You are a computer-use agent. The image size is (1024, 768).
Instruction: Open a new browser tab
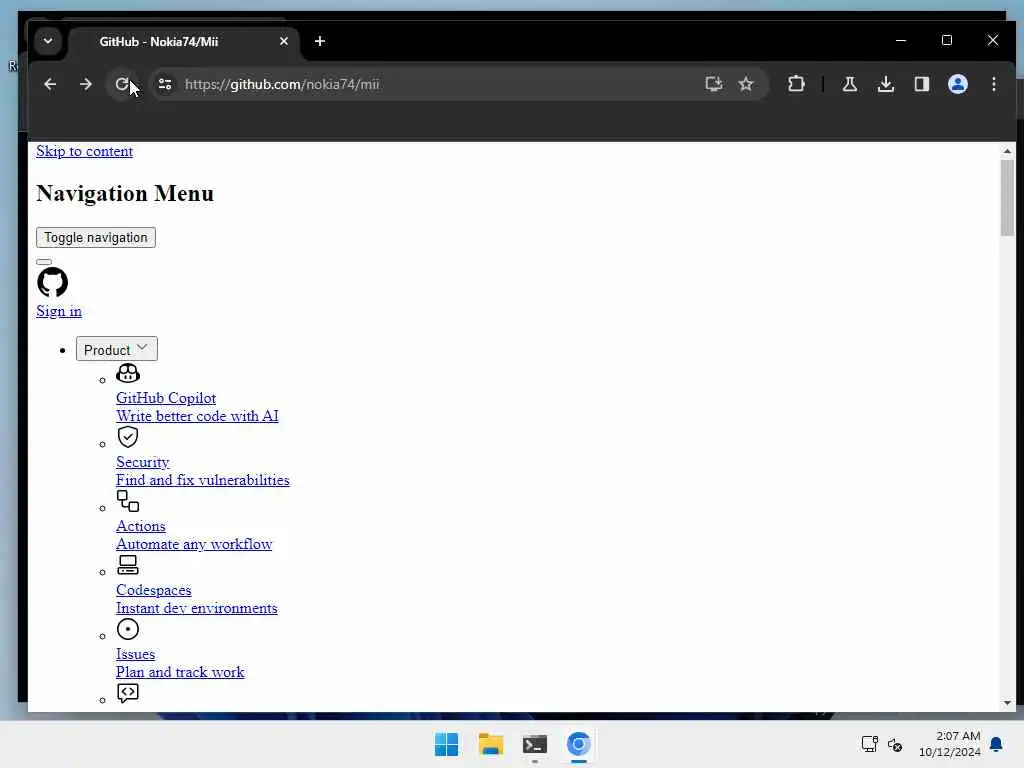click(319, 41)
